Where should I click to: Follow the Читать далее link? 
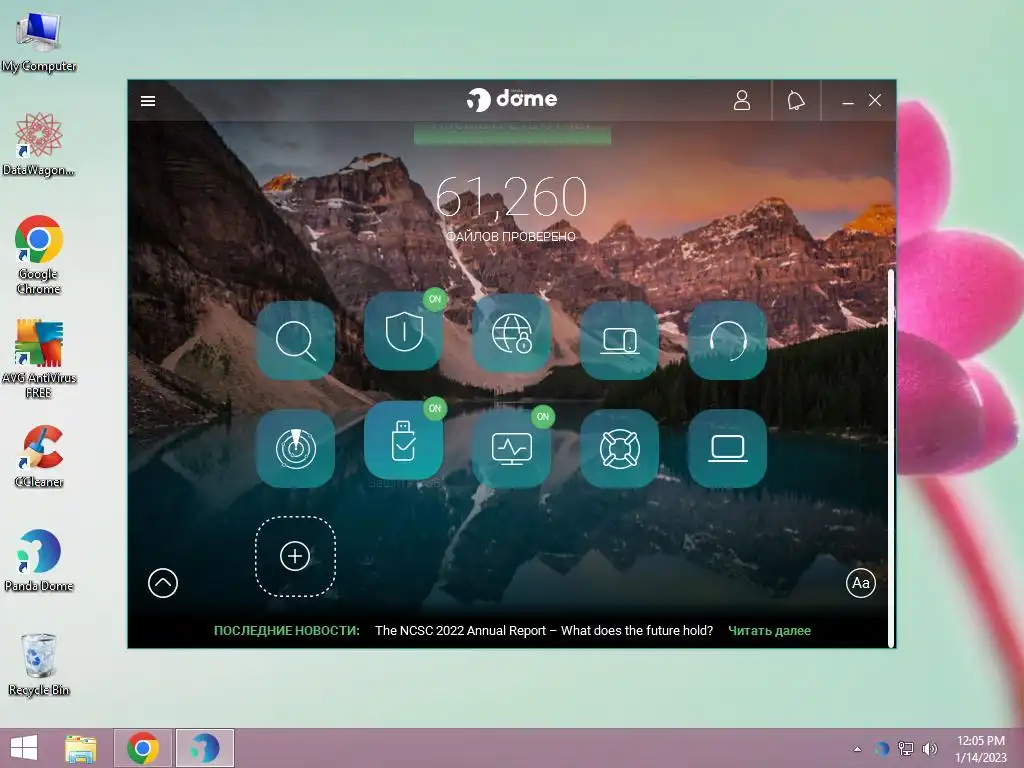tap(769, 631)
